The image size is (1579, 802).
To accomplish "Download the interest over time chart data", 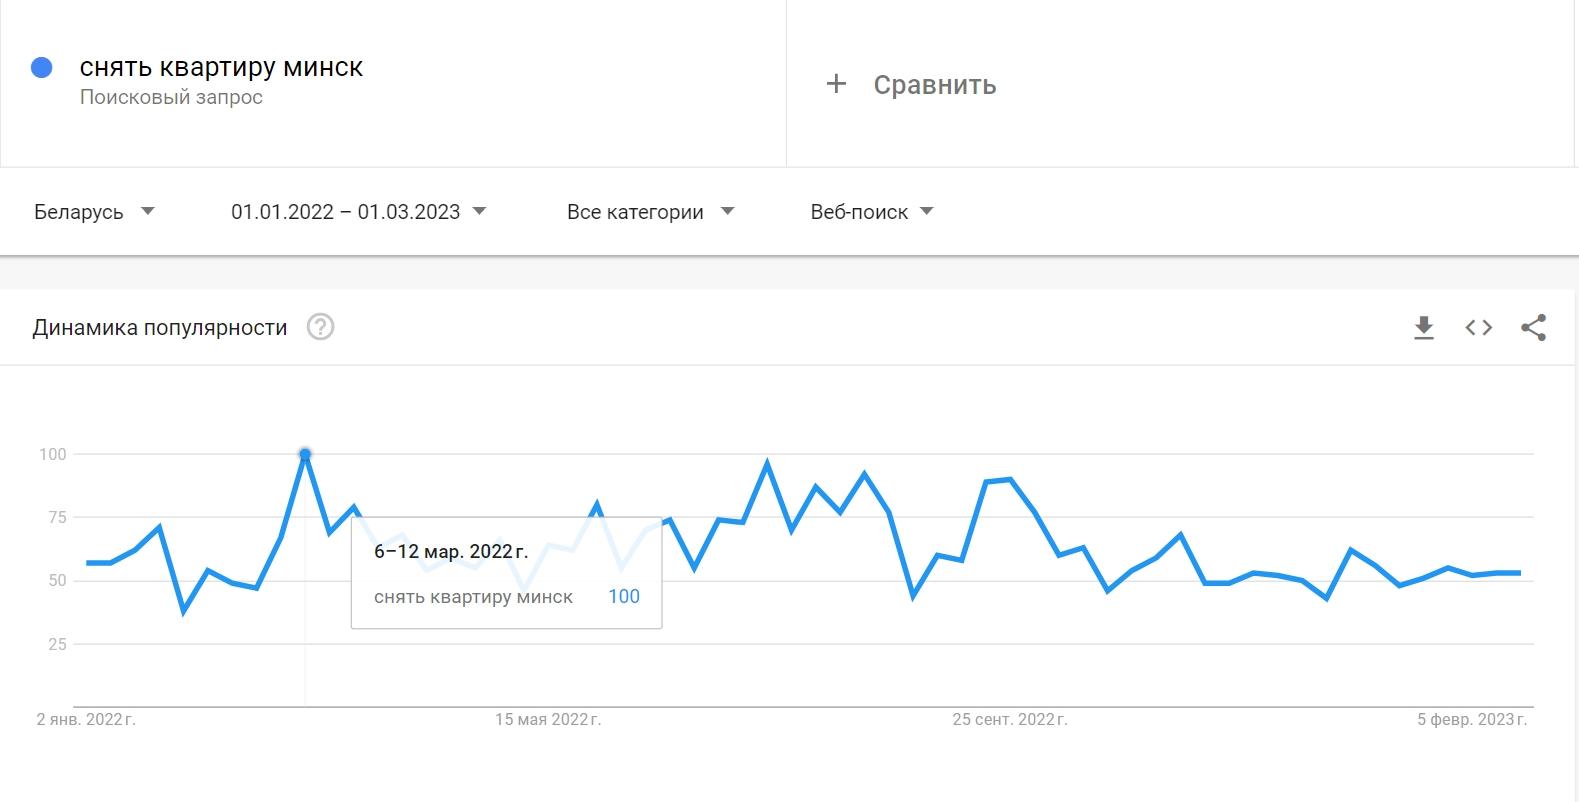I will tap(1424, 328).
